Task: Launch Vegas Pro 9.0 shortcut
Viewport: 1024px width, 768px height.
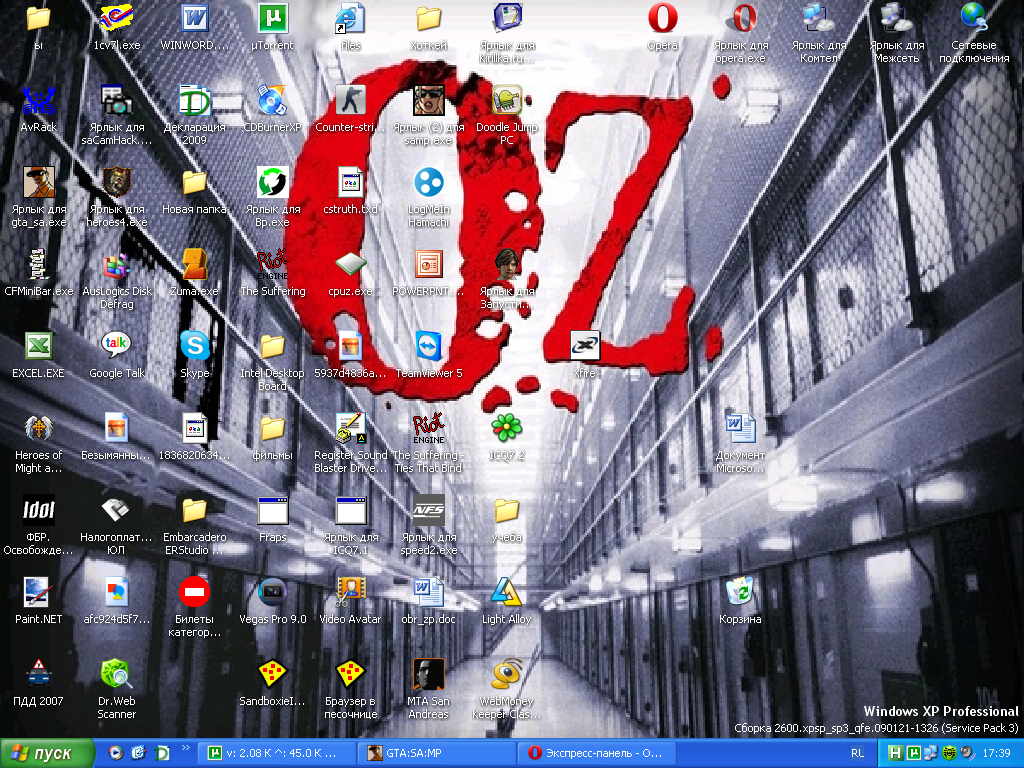Action: (x=272, y=600)
